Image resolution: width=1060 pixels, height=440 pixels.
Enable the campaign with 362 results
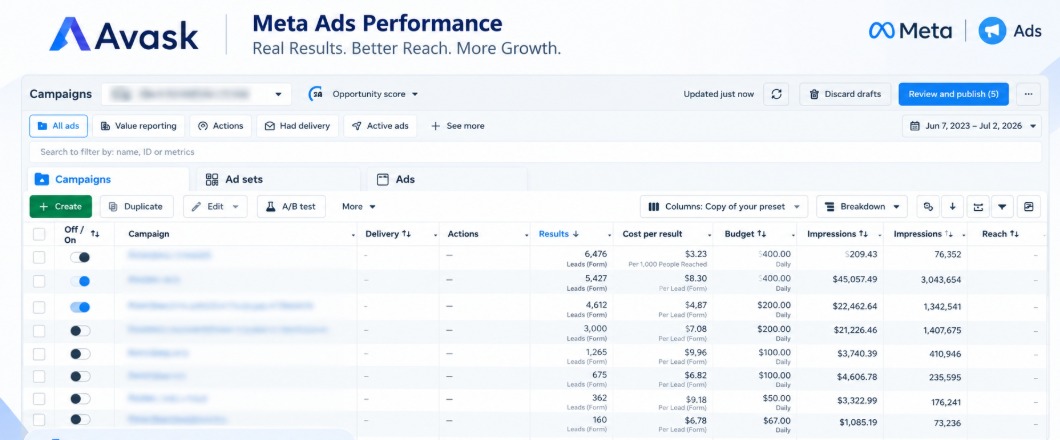80,399
